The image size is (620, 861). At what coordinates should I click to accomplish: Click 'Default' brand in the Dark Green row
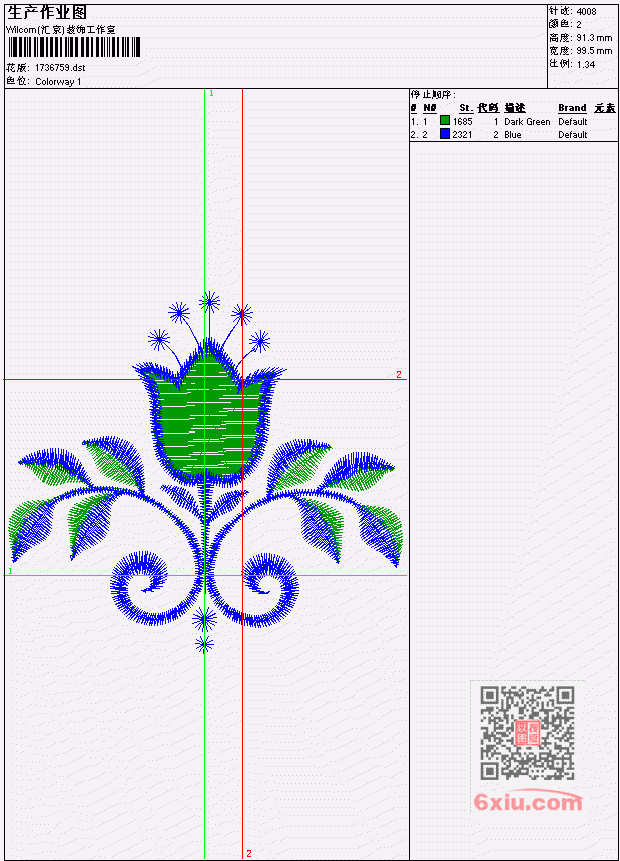[x=573, y=121]
